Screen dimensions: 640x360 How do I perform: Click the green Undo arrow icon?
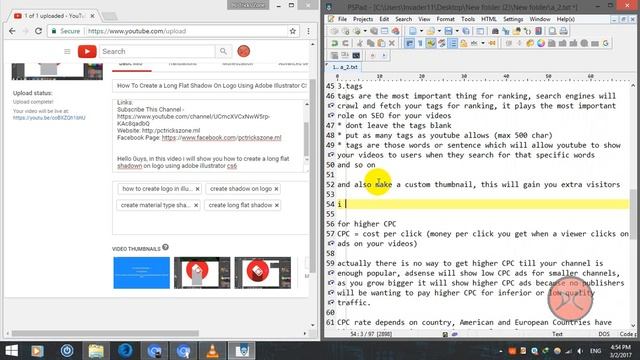[334, 43]
